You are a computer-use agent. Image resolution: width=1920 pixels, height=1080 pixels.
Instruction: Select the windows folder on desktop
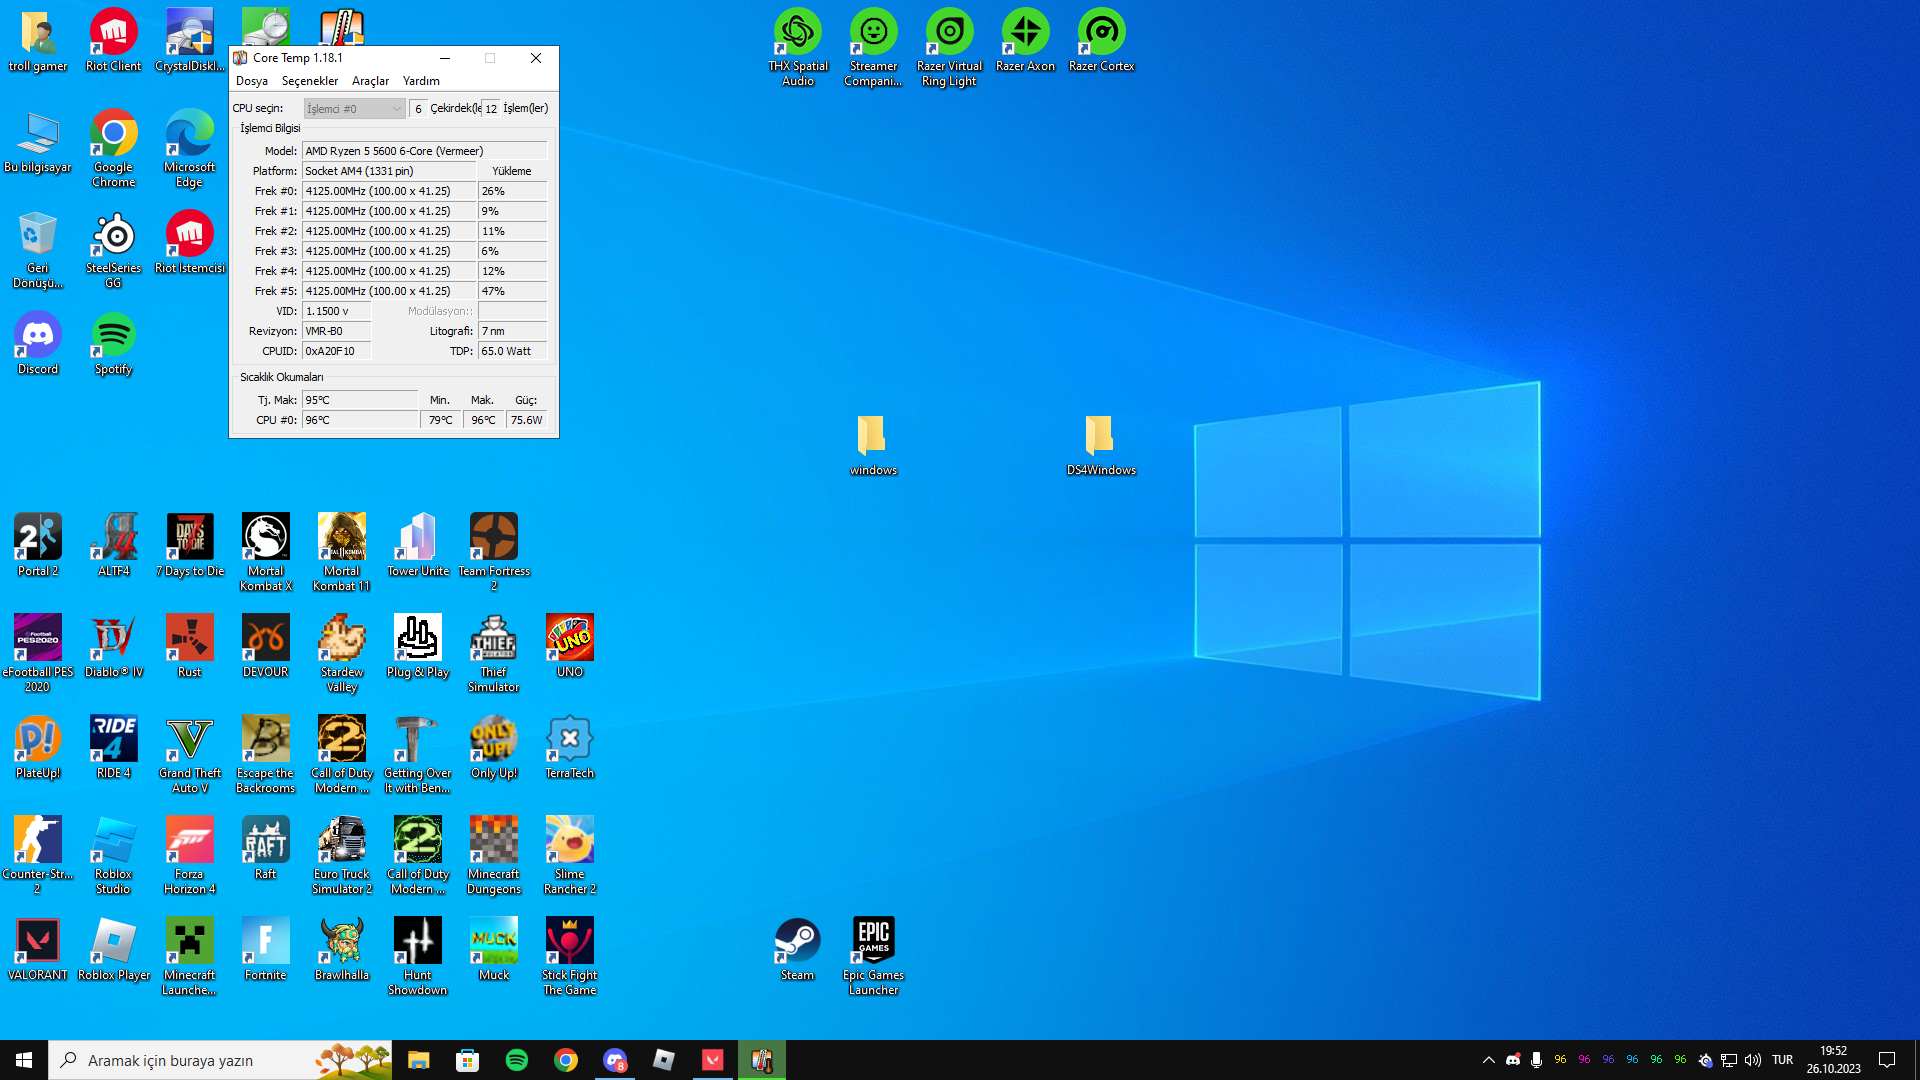pyautogui.click(x=874, y=445)
